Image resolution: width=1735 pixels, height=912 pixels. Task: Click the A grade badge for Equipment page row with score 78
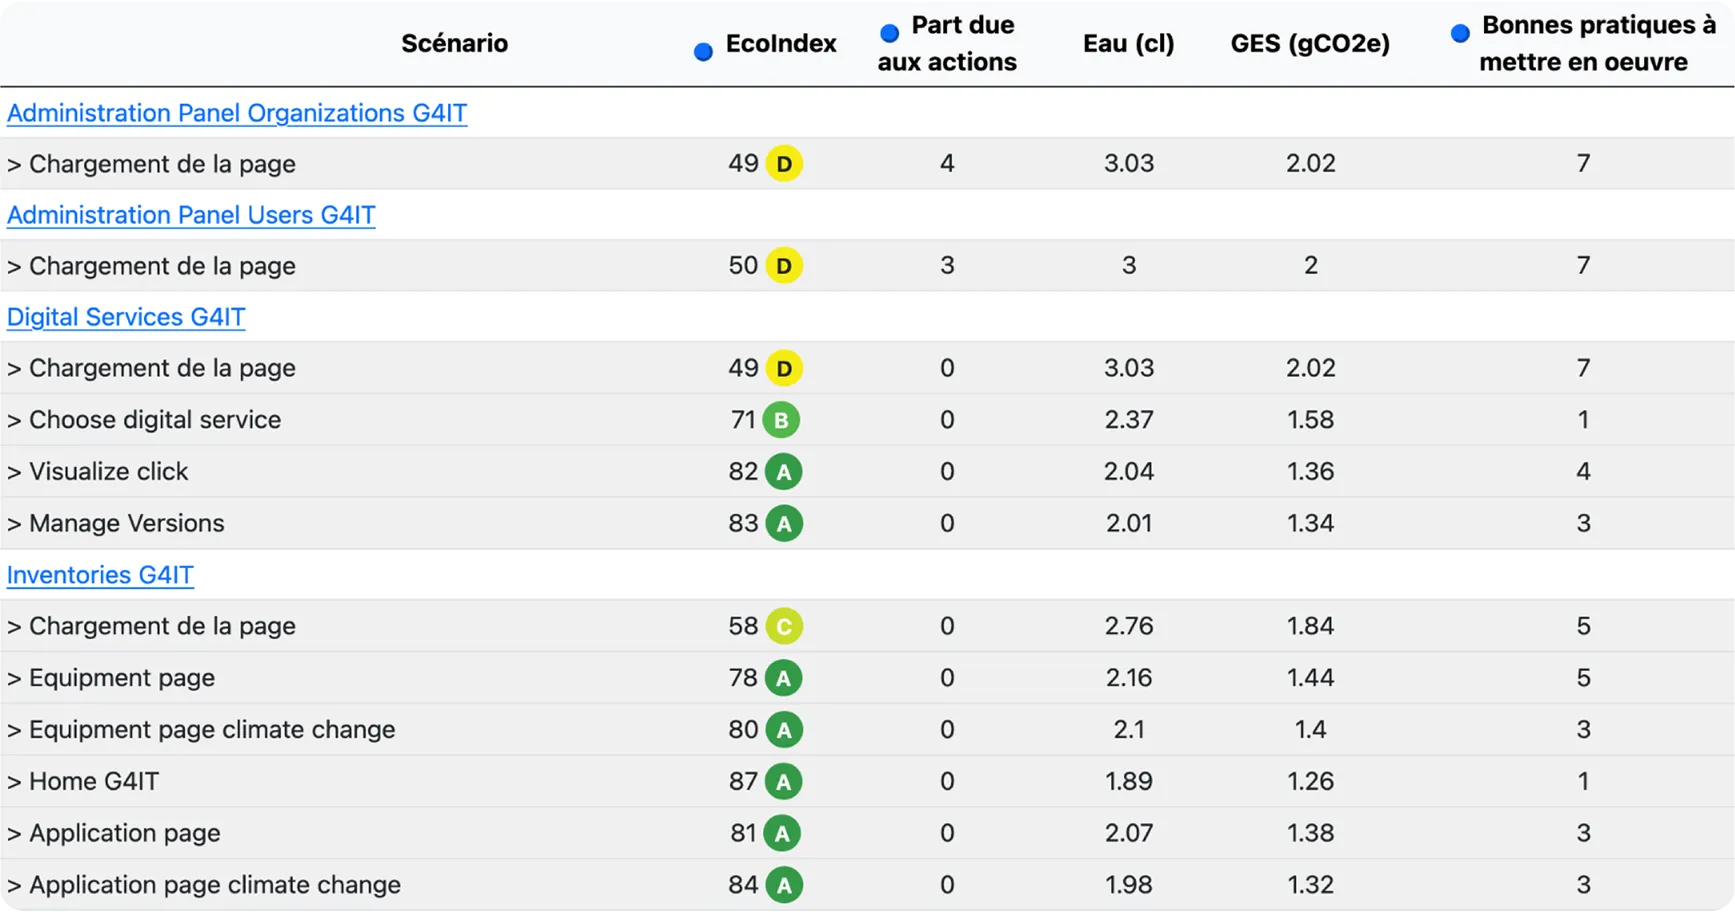[783, 678]
